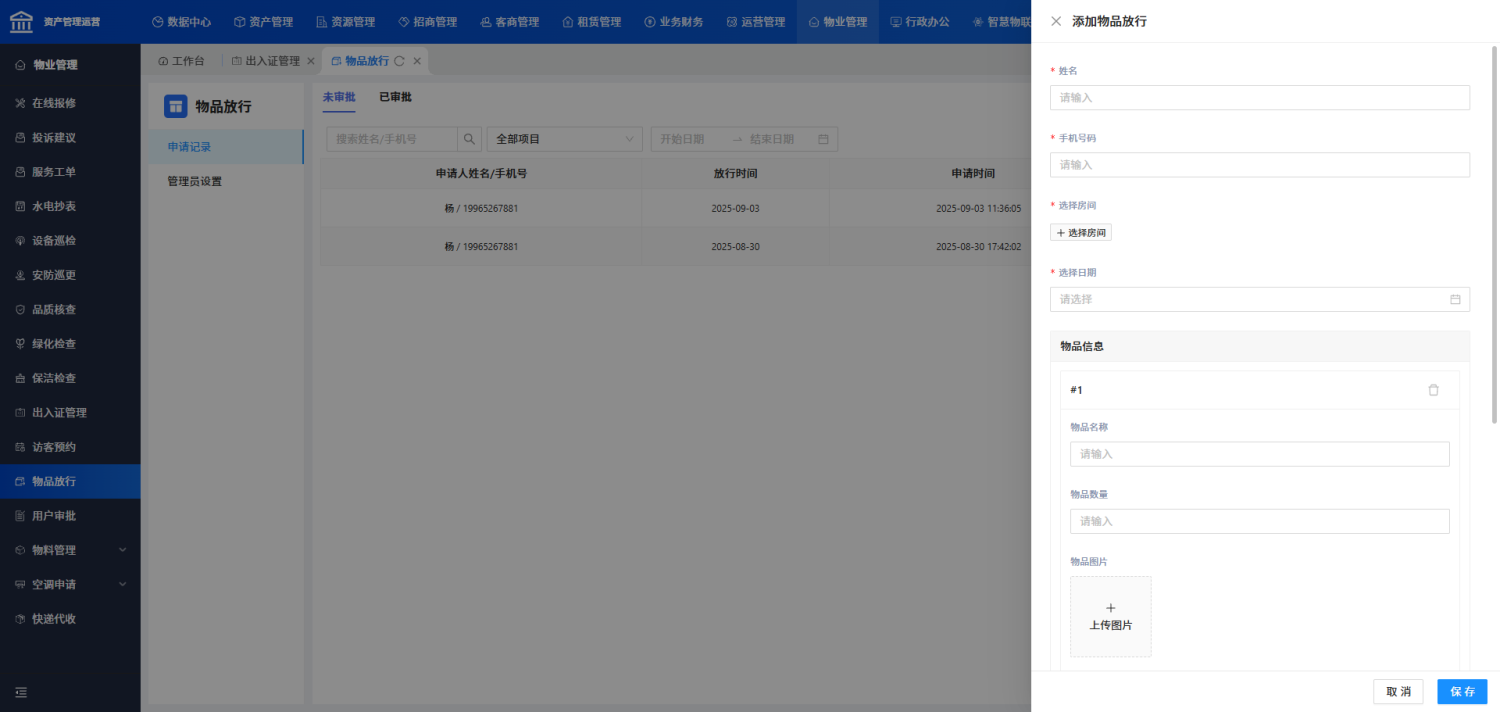Close the 出入证管理 tab
This screenshot has height=712, width=1500.
(310, 61)
